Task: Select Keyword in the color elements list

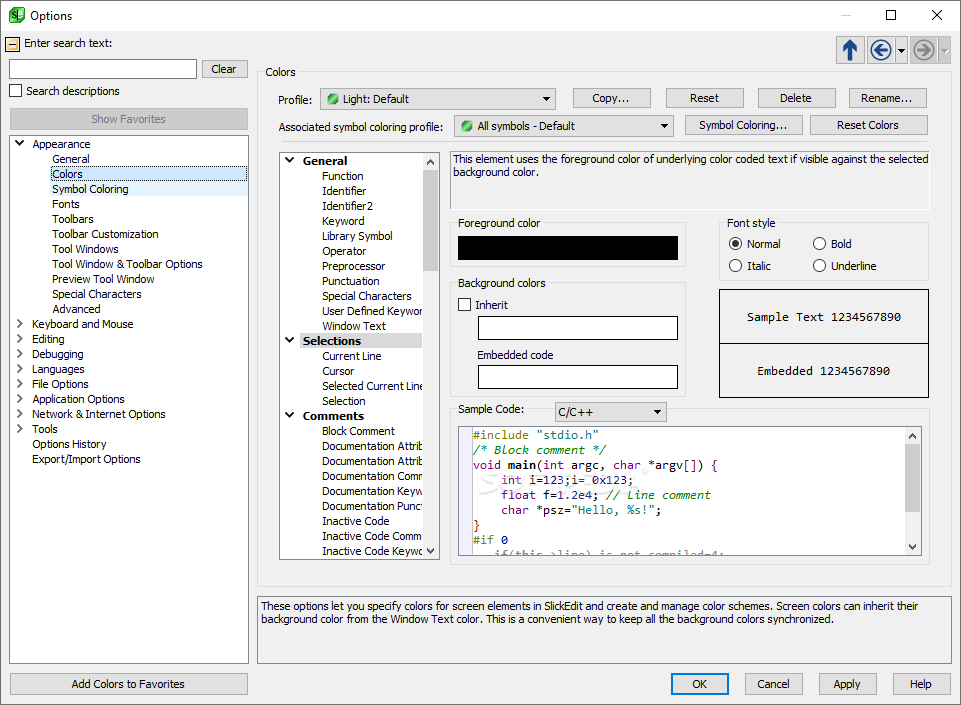Action: point(343,221)
